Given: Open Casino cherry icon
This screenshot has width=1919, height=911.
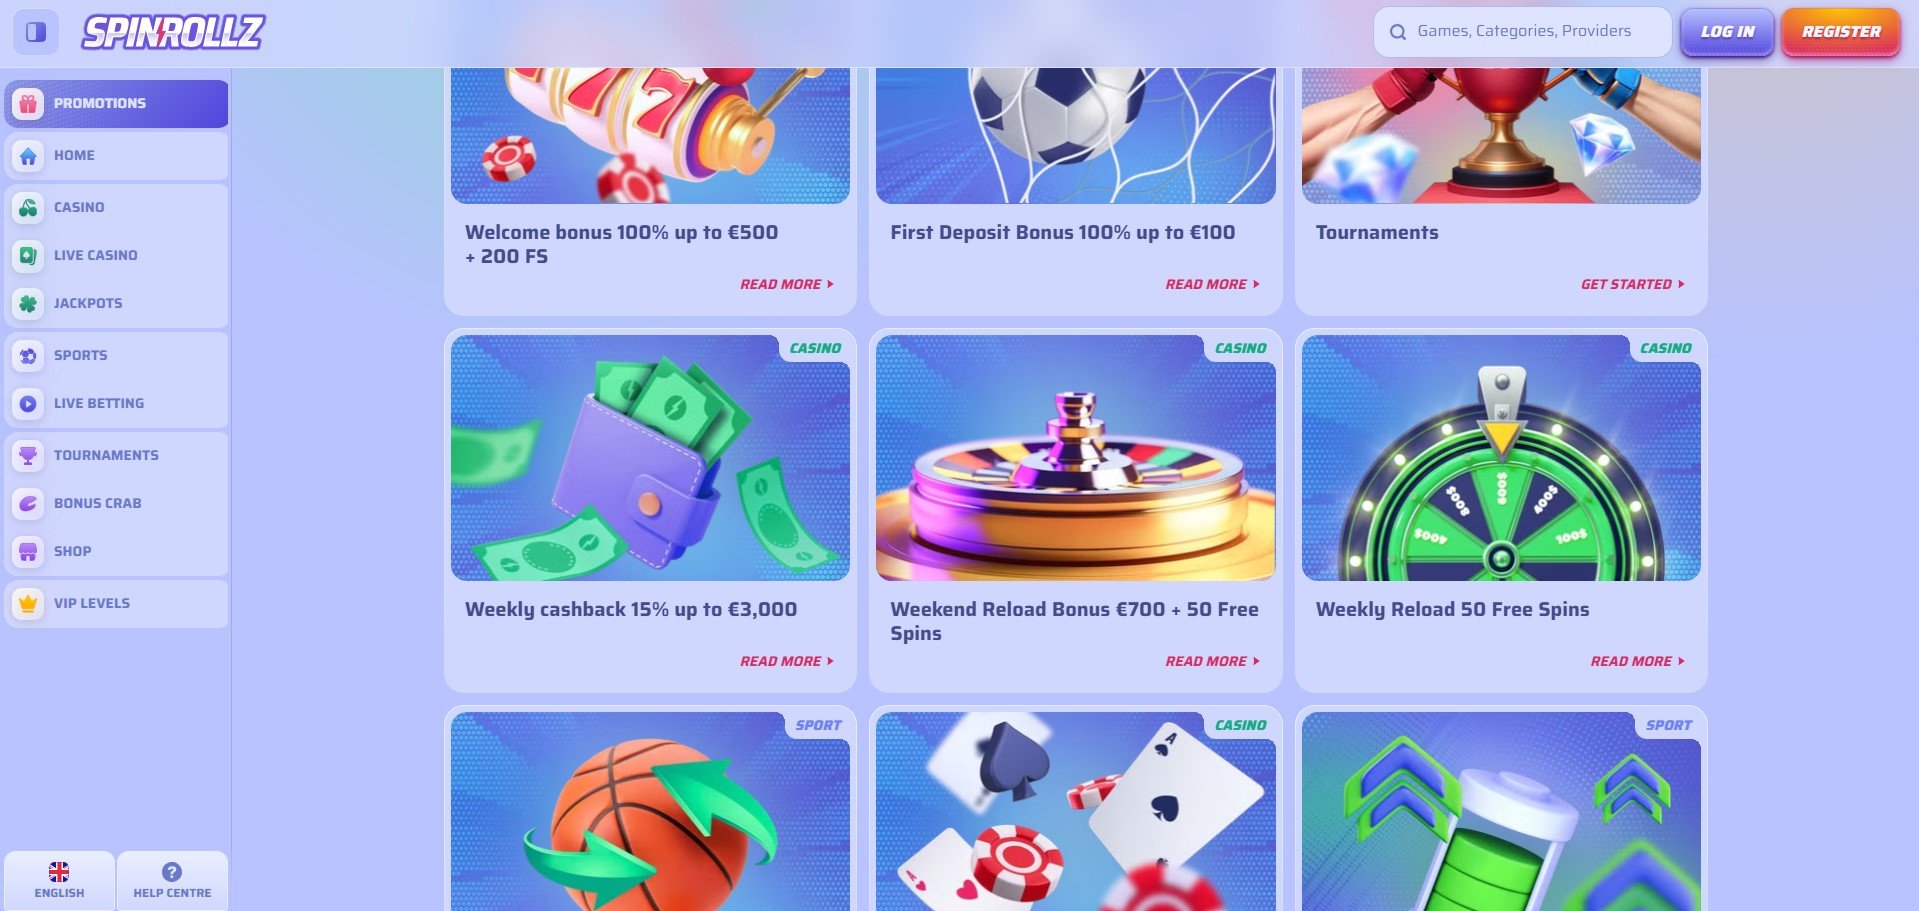Looking at the screenshot, I should point(28,207).
